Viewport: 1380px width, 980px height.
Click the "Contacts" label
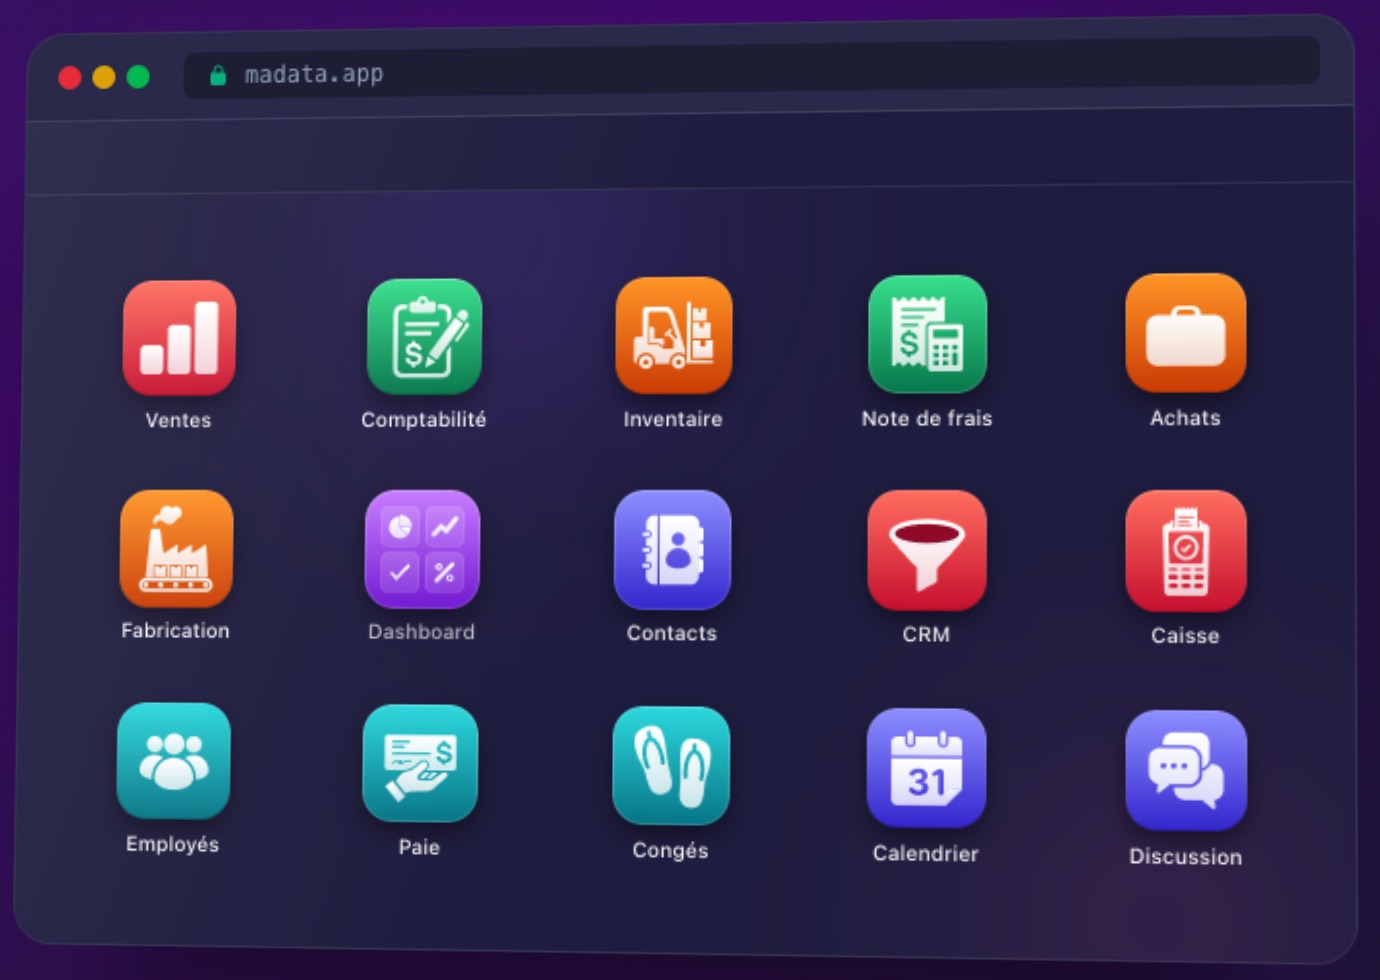pos(672,633)
